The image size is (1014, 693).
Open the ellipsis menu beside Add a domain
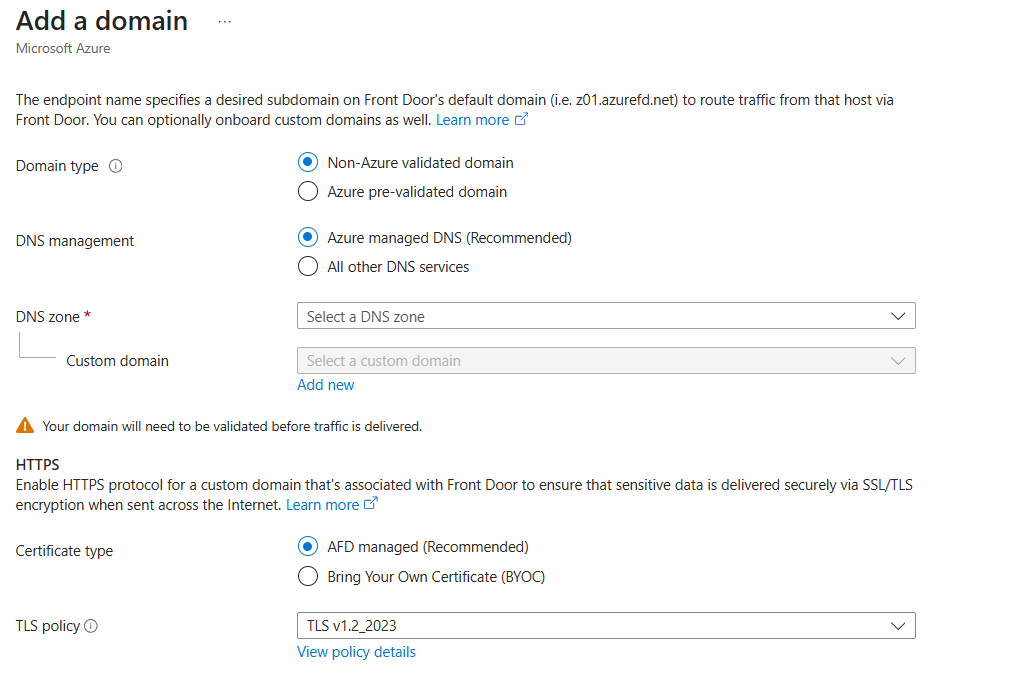pos(224,22)
